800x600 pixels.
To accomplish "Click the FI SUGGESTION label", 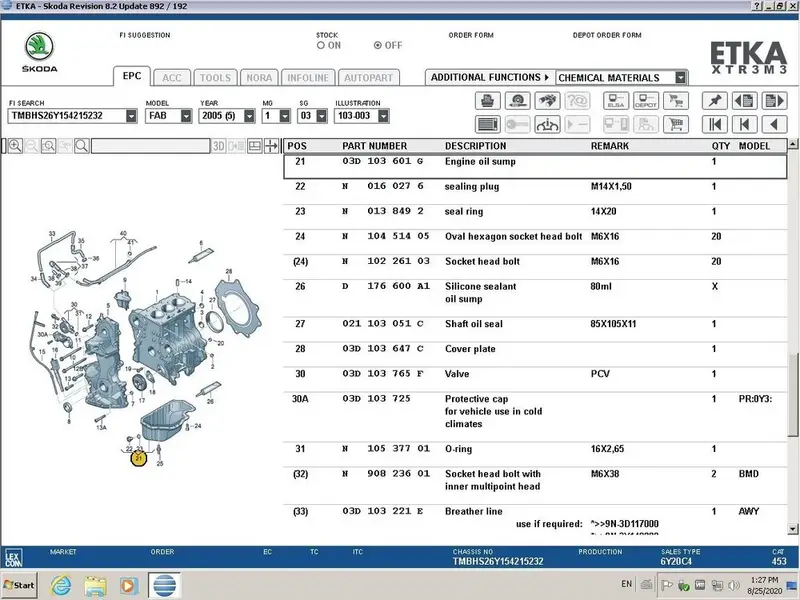I will click(x=145, y=35).
